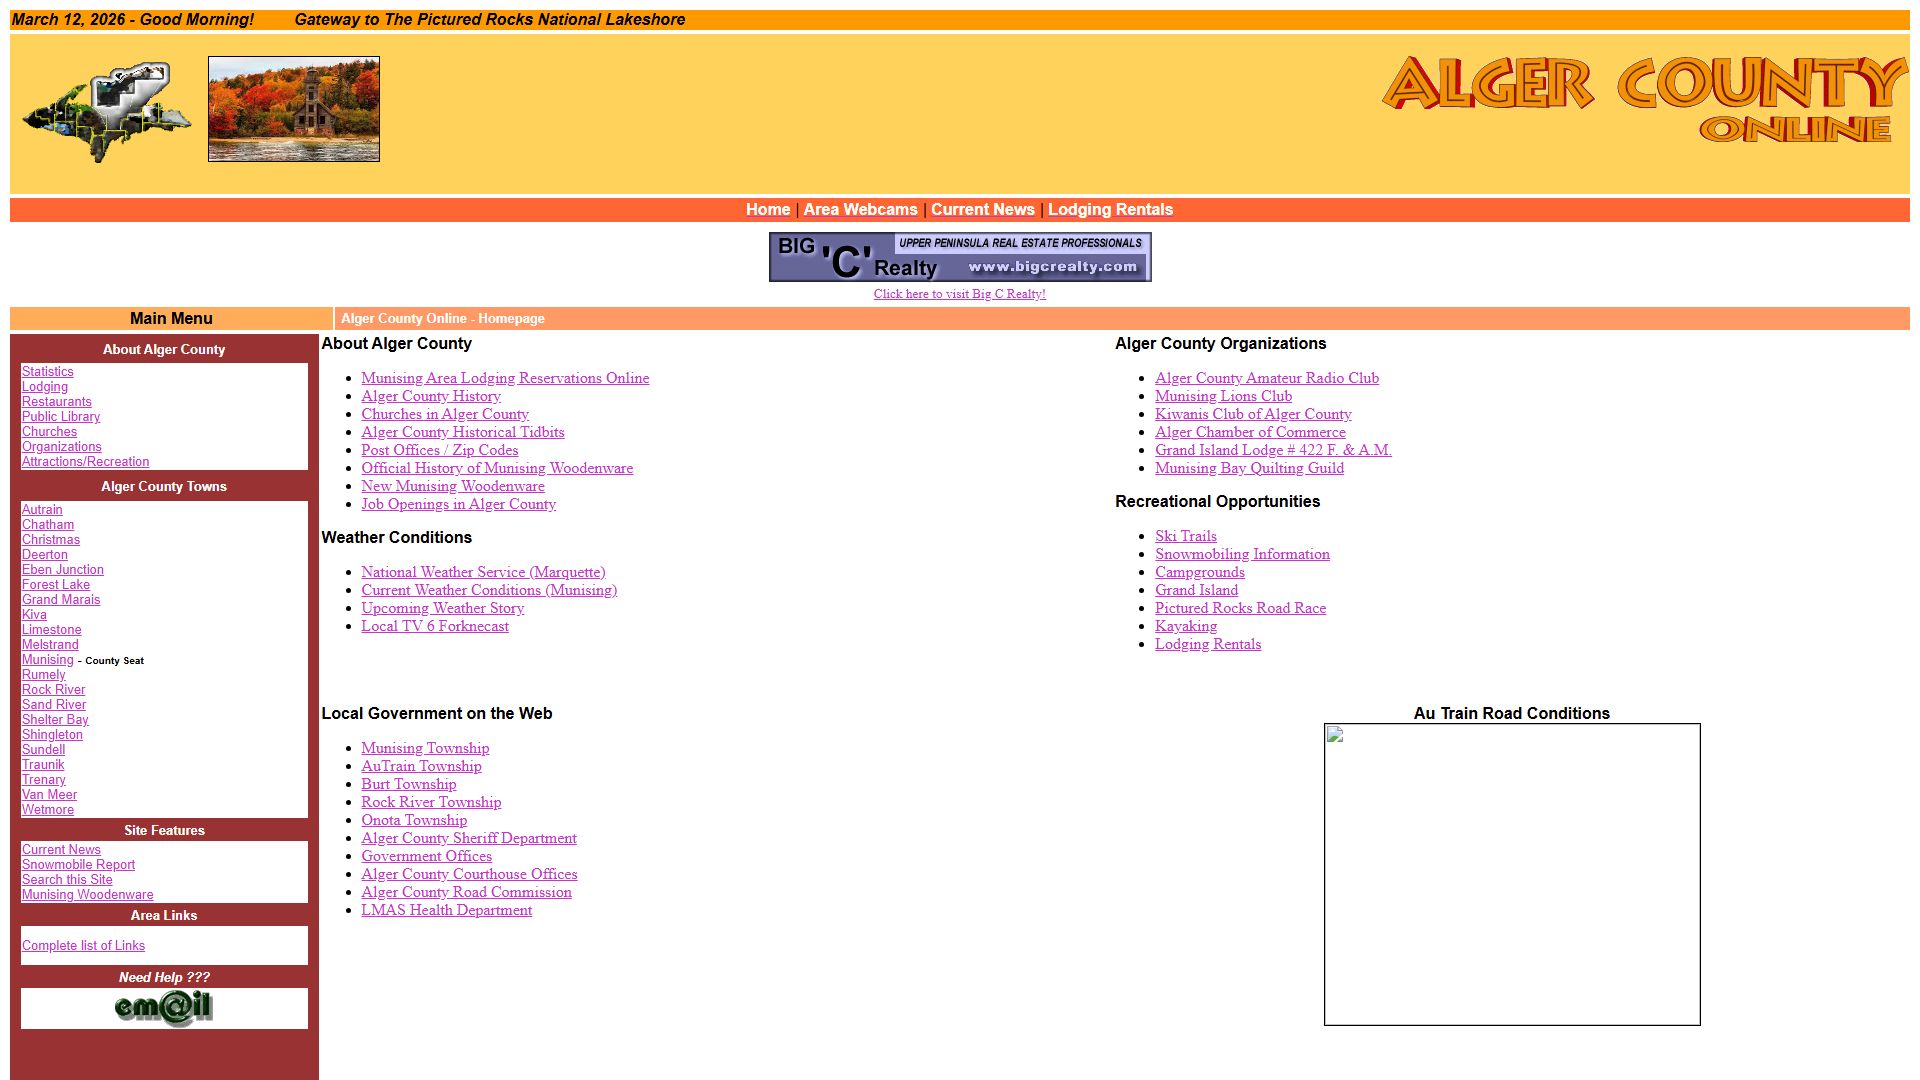Screen dimensions: 1920x1080
Task: Open Munising Bay Quilting Guild link
Action: (x=1248, y=468)
